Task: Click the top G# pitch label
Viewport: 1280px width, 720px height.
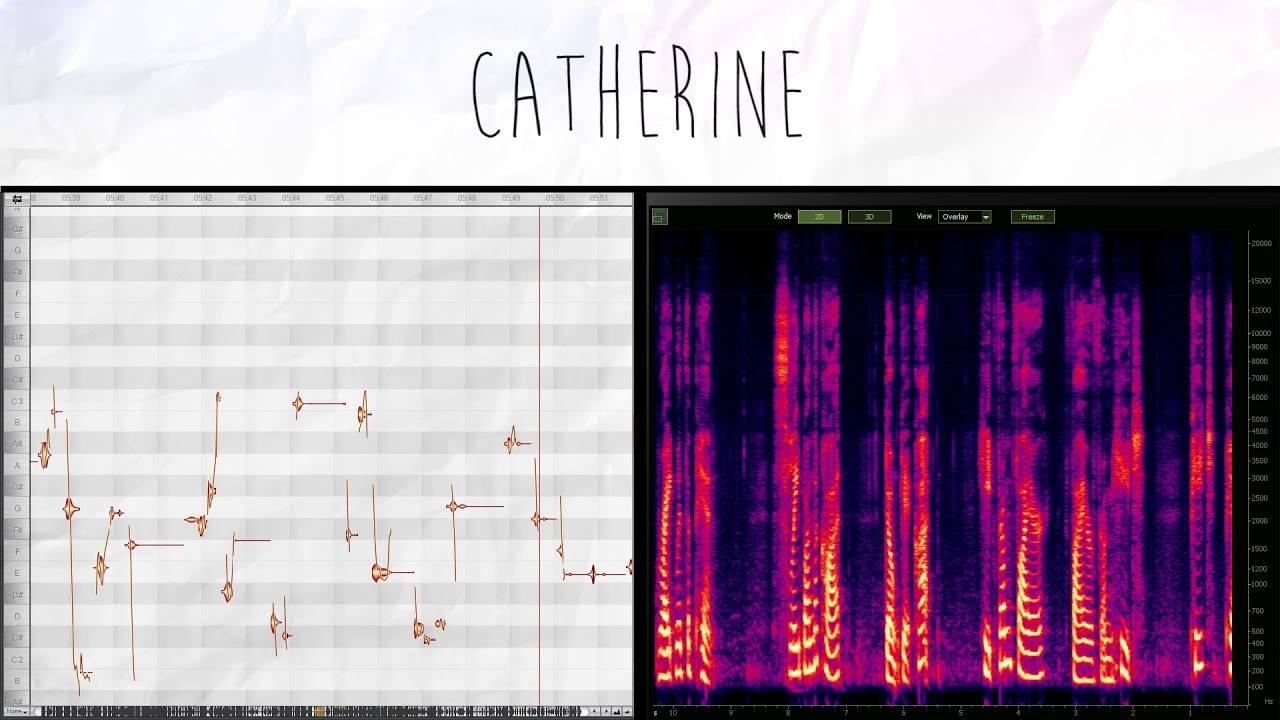Action: click(17, 229)
